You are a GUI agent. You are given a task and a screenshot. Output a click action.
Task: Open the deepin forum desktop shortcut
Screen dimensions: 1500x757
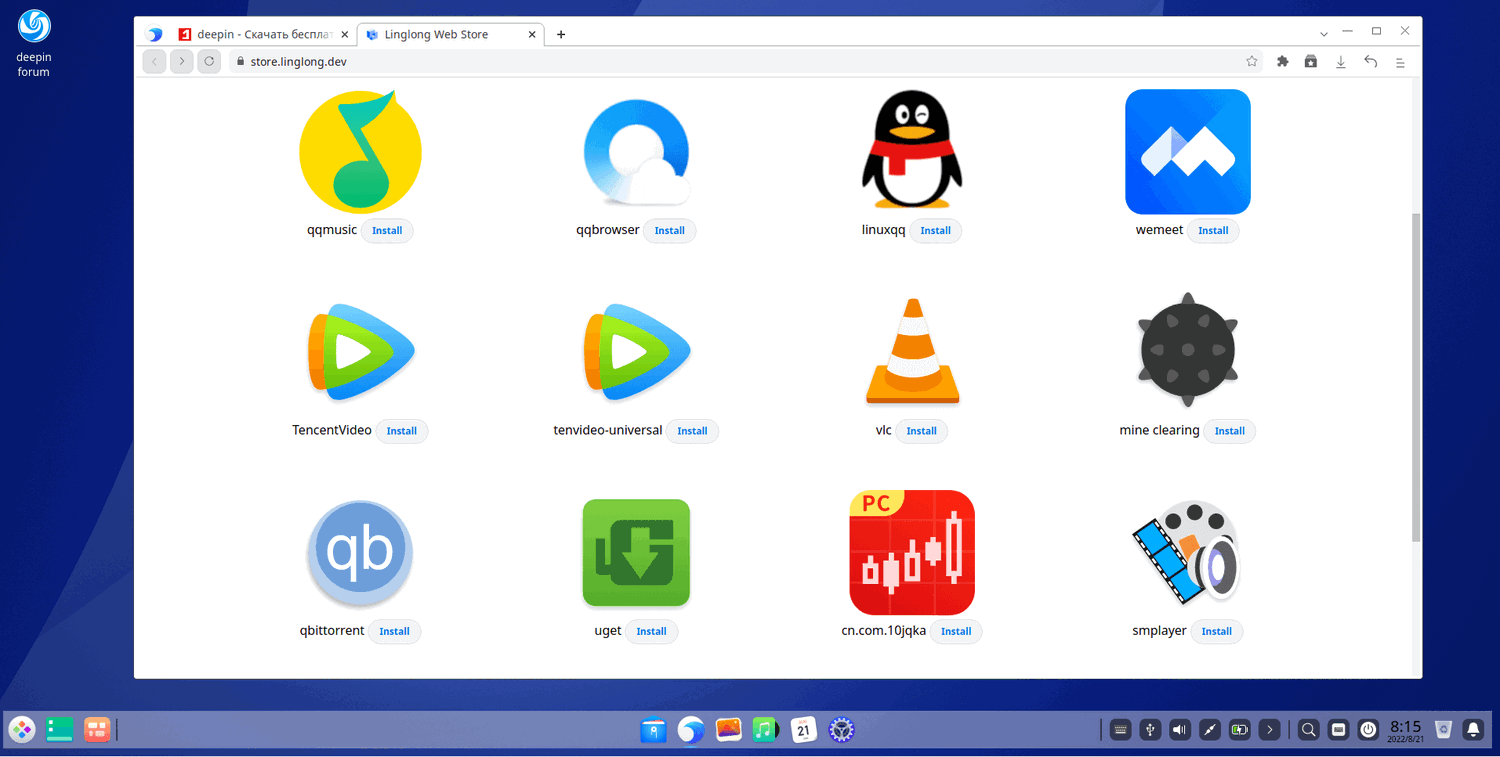click(x=34, y=42)
